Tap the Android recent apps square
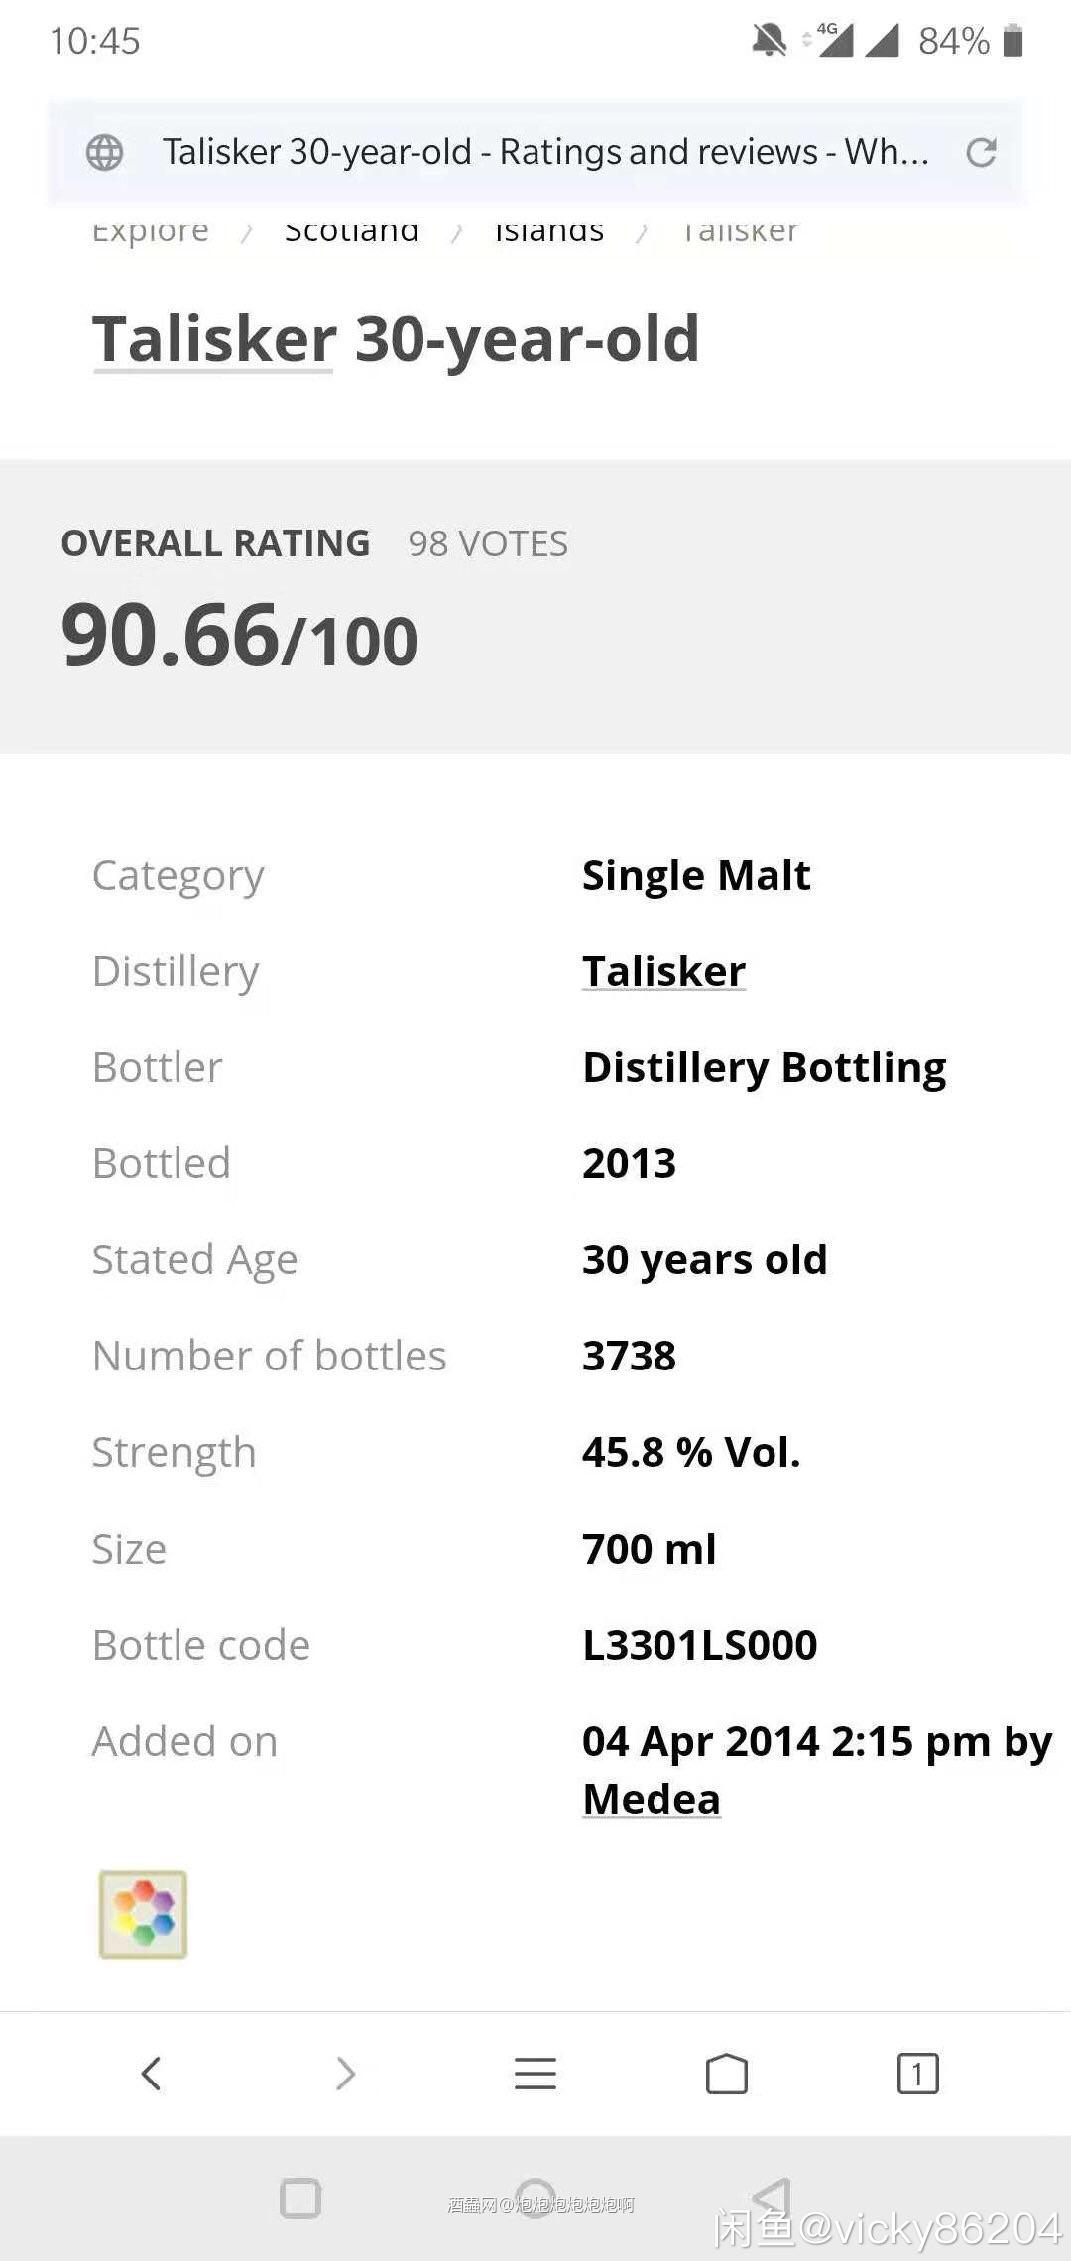 [300, 2198]
